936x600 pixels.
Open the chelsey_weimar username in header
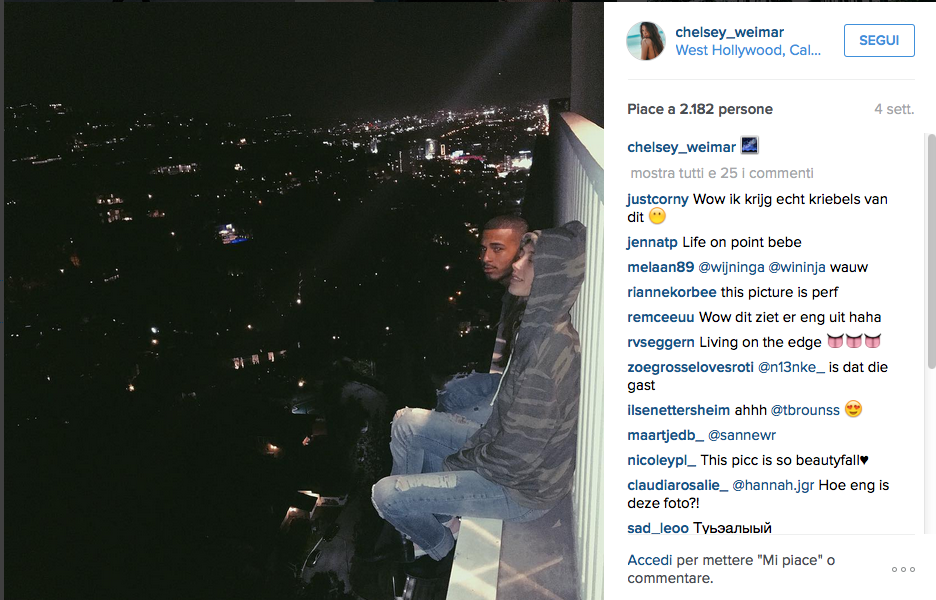[x=729, y=32]
